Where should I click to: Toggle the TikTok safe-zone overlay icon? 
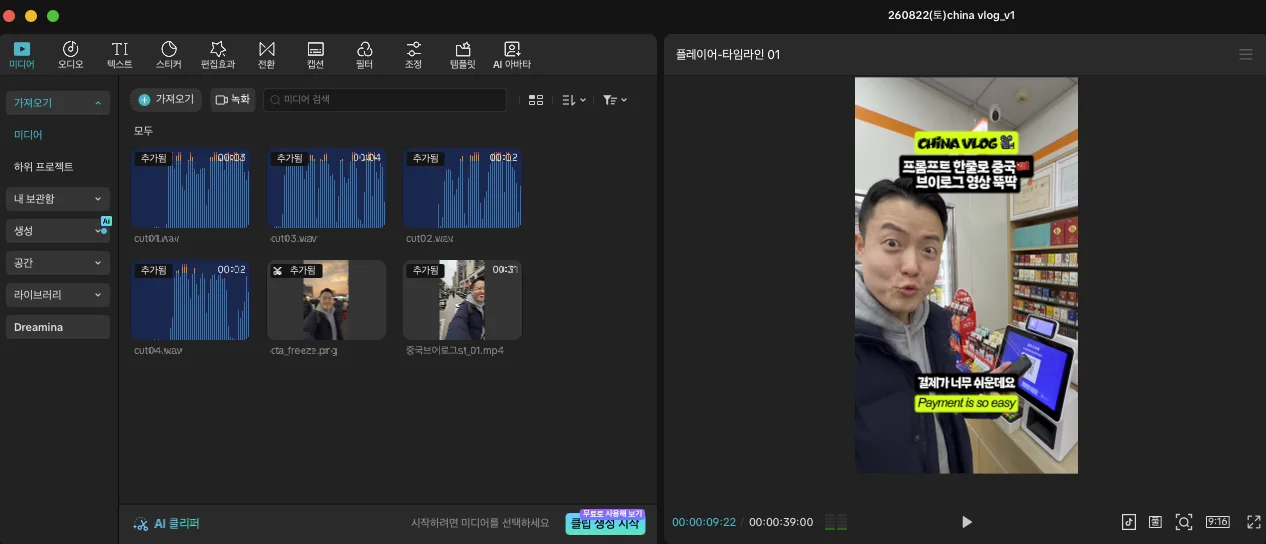tap(1128, 522)
